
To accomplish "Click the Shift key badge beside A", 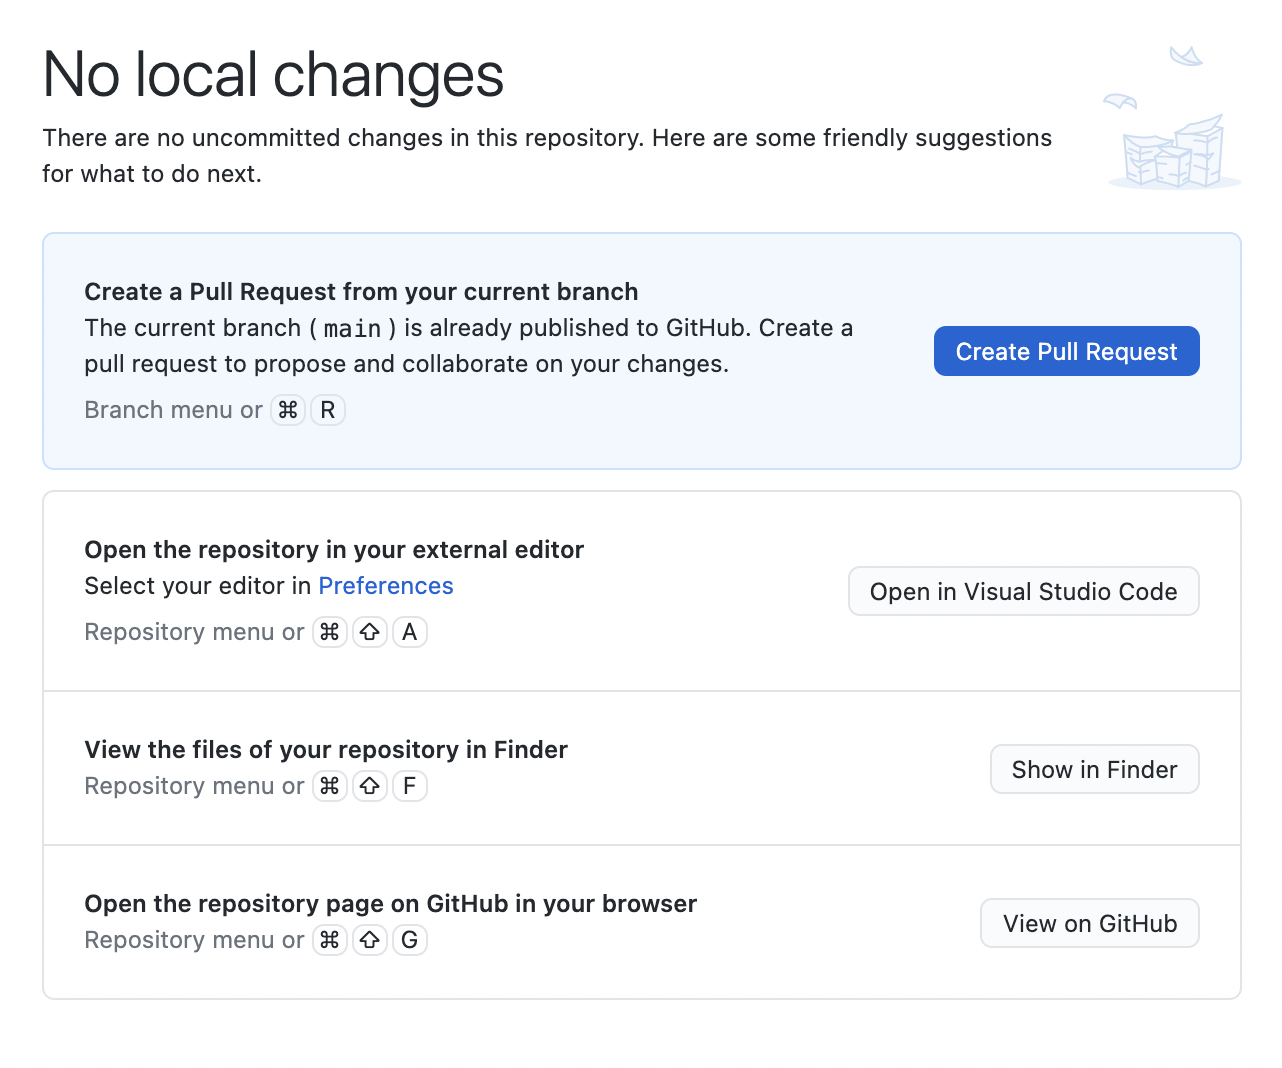I will 370,632.
